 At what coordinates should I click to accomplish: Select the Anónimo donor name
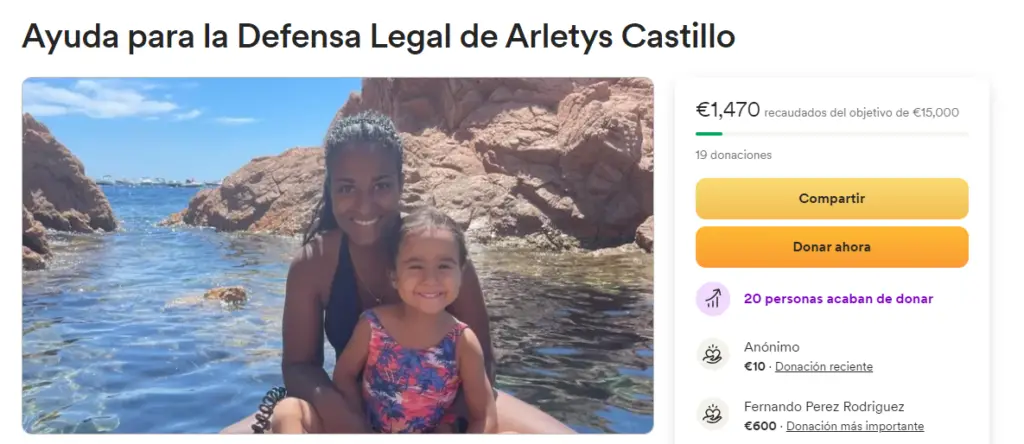click(771, 347)
